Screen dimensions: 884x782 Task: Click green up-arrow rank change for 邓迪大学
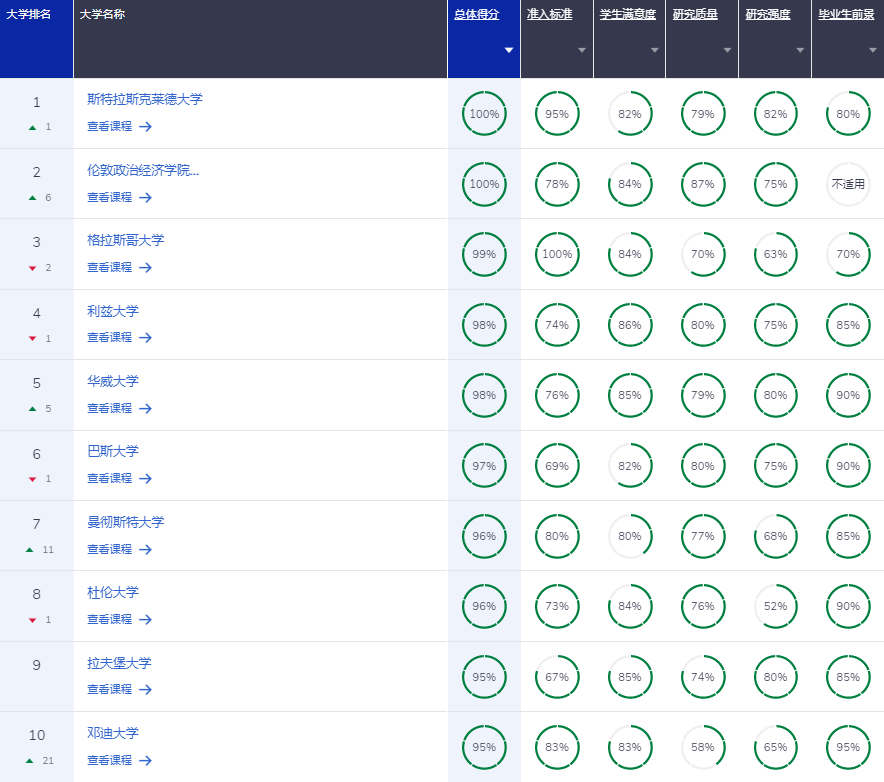30,761
